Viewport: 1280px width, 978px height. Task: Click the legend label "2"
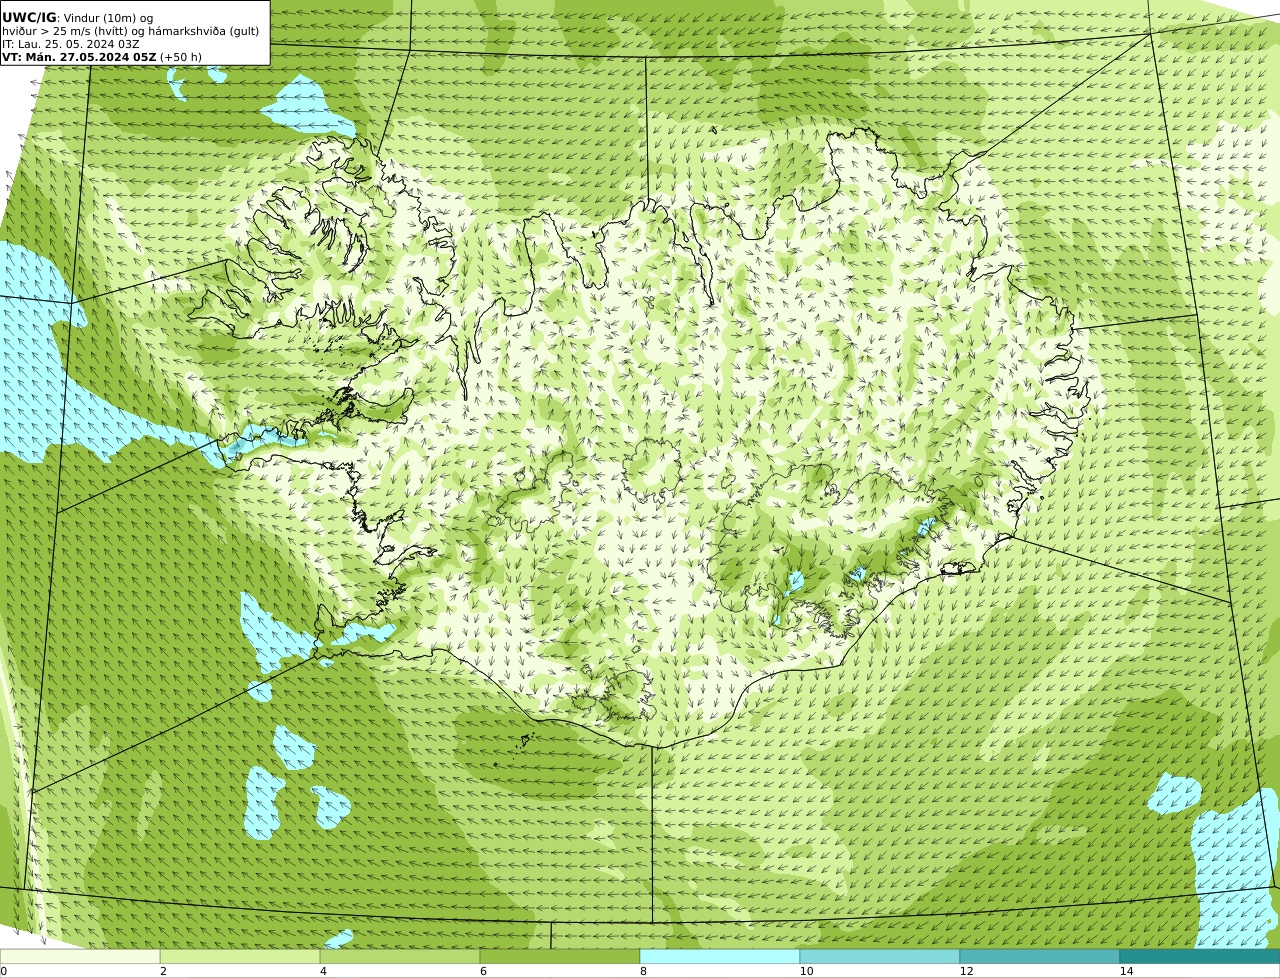(163, 971)
